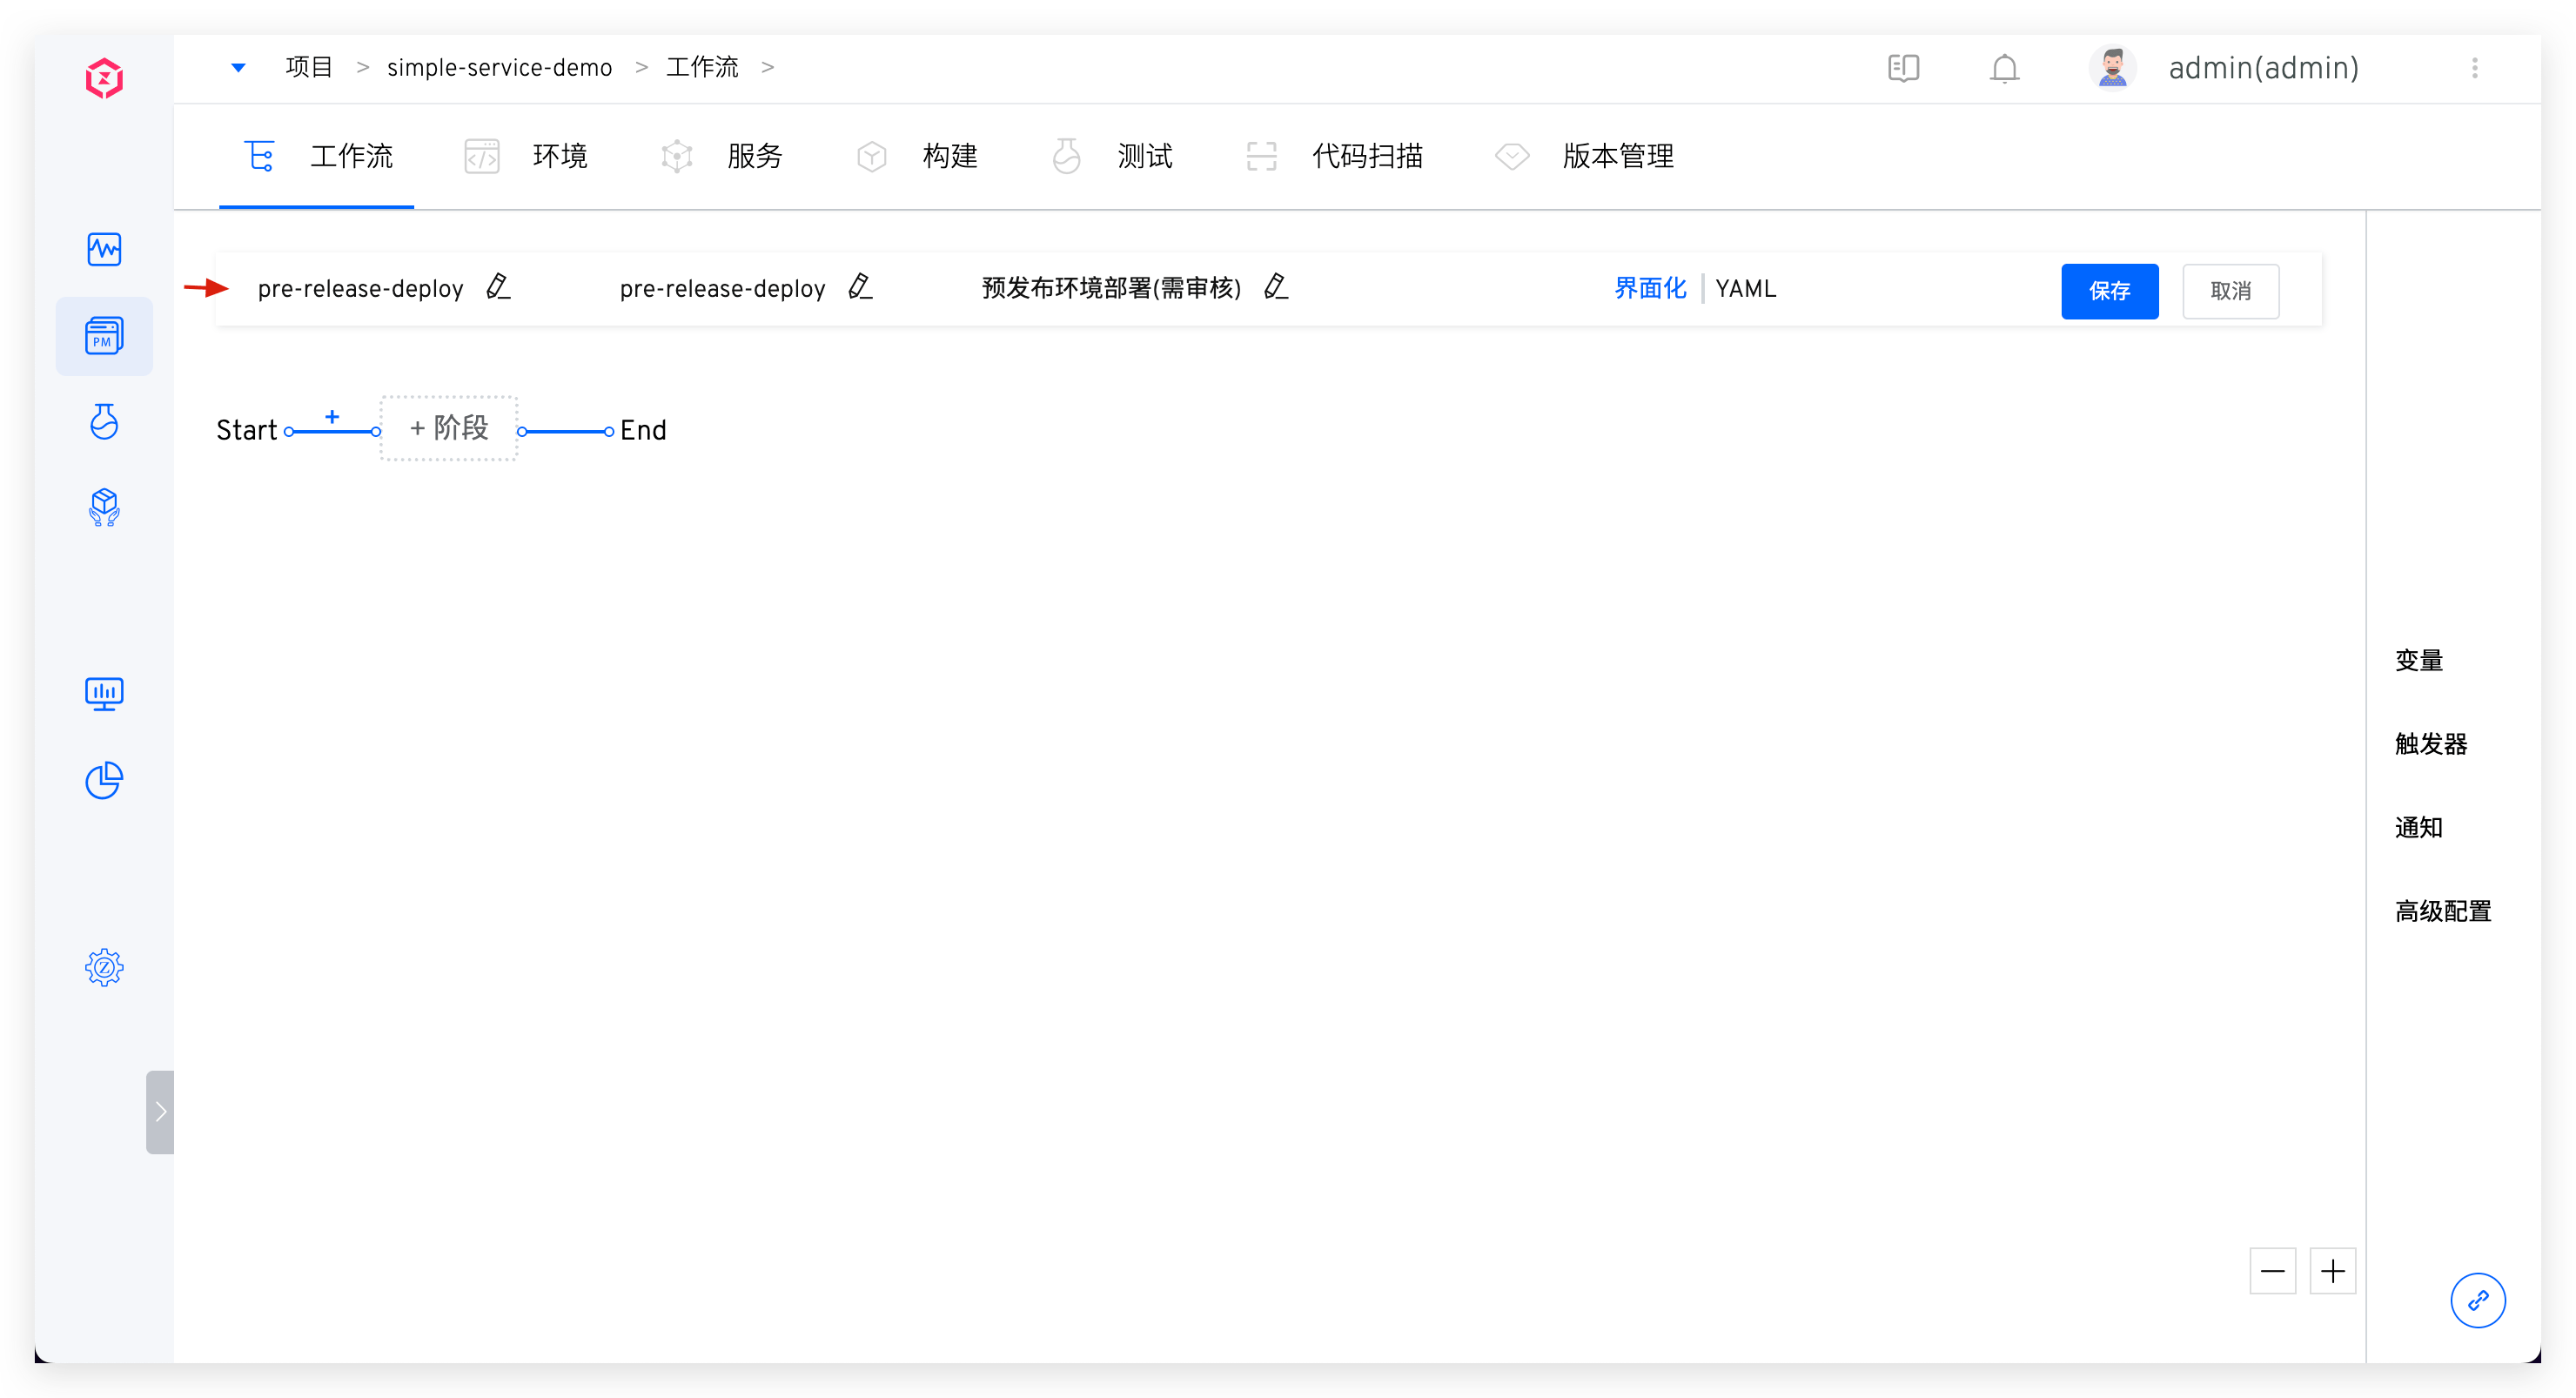The height and width of the screenshot is (1398, 2576).
Task: Edit the workflow description pencil icon
Action: pos(1276,287)
